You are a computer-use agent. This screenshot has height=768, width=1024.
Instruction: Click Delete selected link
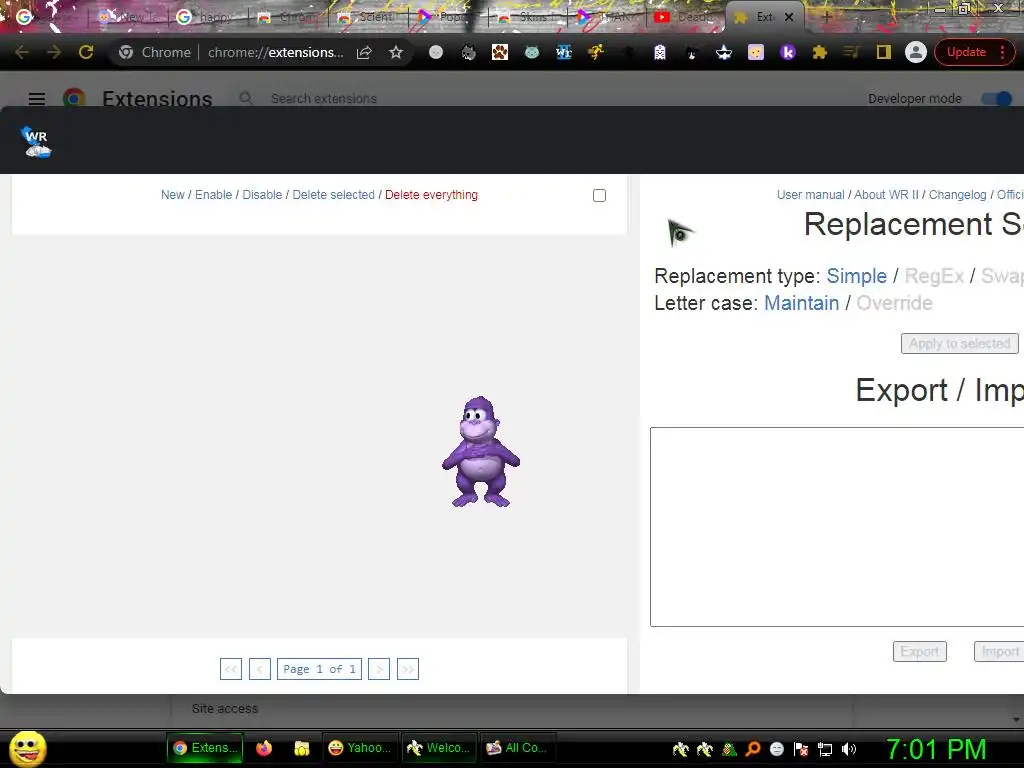point(333,195)
